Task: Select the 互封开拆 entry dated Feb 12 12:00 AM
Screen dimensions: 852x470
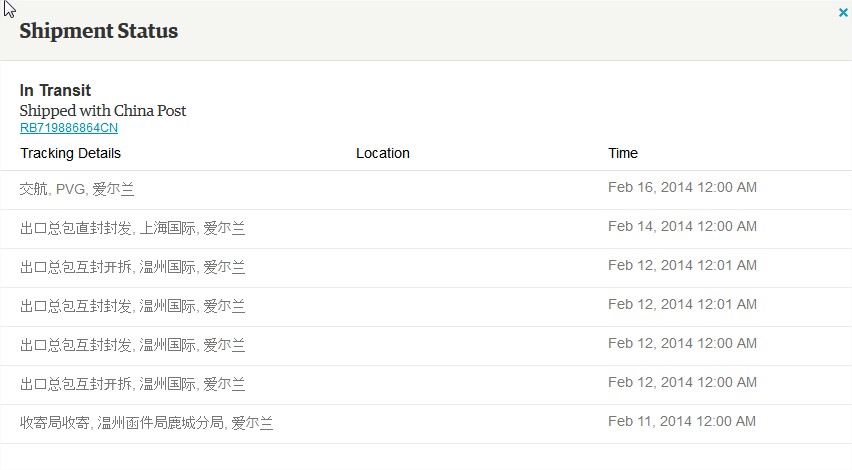Action: point(133,384)
